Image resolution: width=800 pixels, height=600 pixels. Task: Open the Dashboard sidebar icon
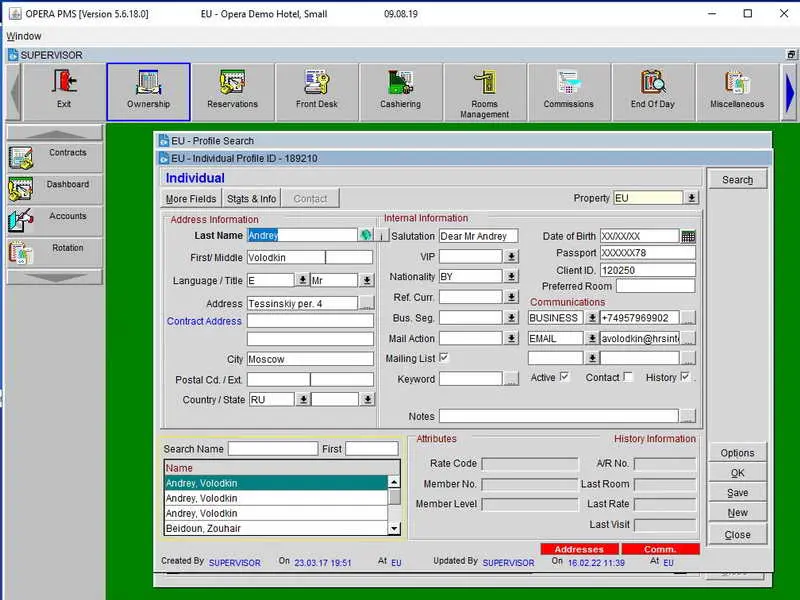point(55,189)
